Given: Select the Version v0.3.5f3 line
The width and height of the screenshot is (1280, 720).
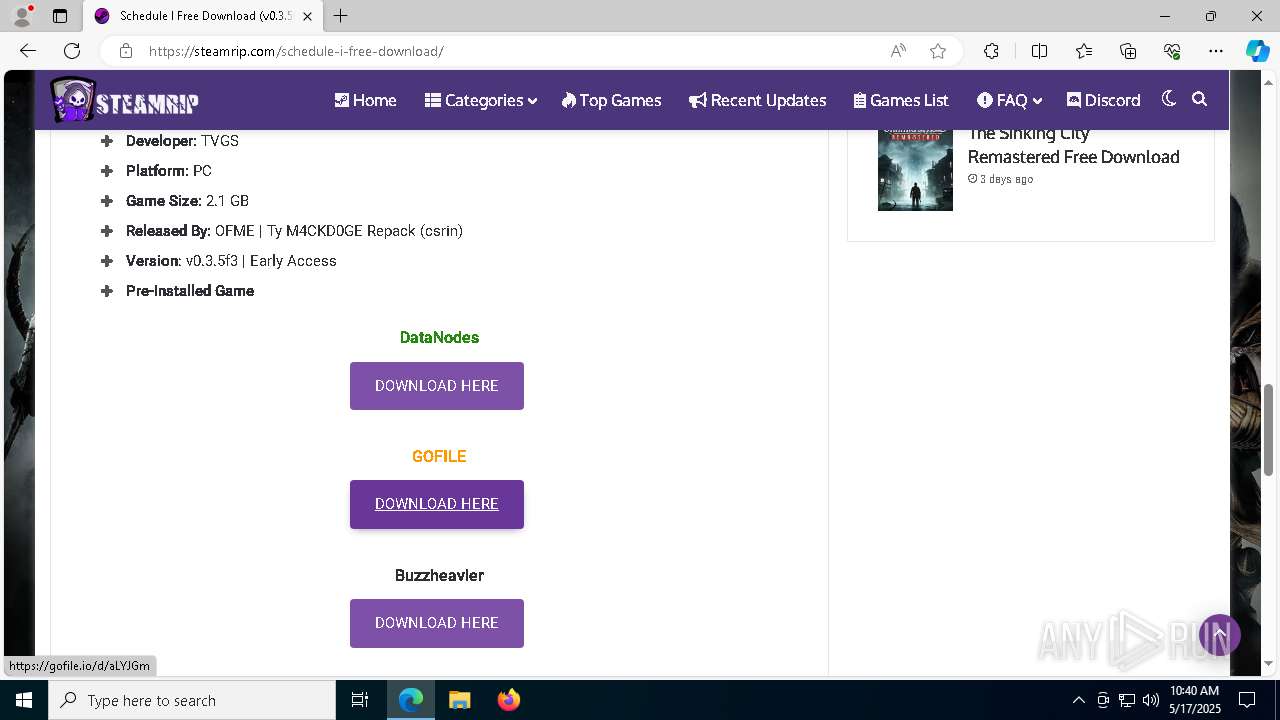Looking at the screenshot, I should point(231,260).
